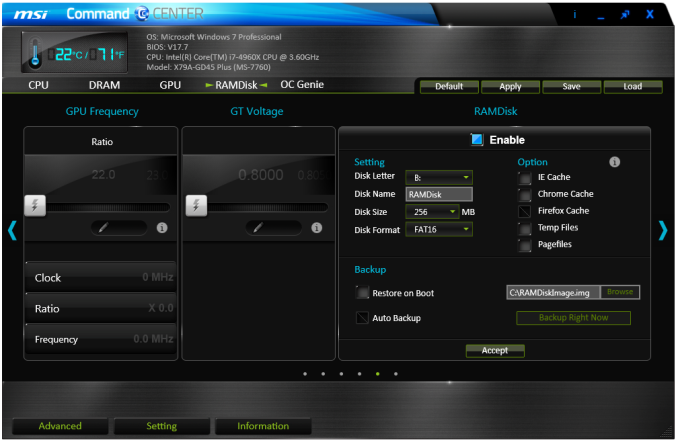
Task: Toggle Pagefiles option
Action: (x=524, y=245)
